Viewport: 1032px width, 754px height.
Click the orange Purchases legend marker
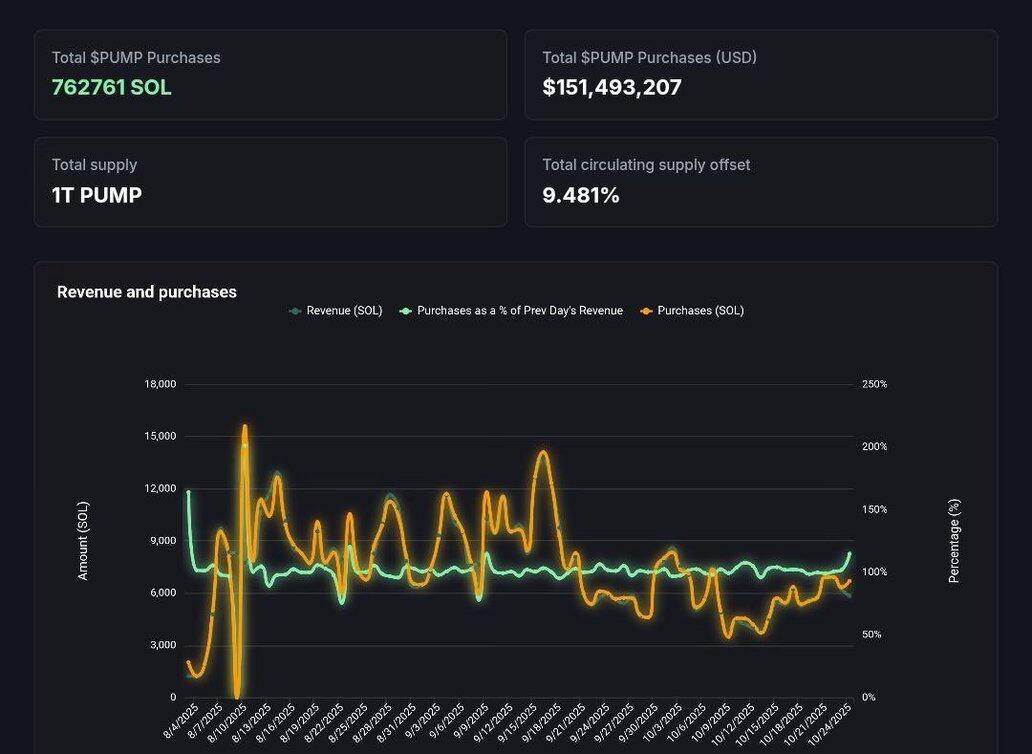click(x=646, y=311)
